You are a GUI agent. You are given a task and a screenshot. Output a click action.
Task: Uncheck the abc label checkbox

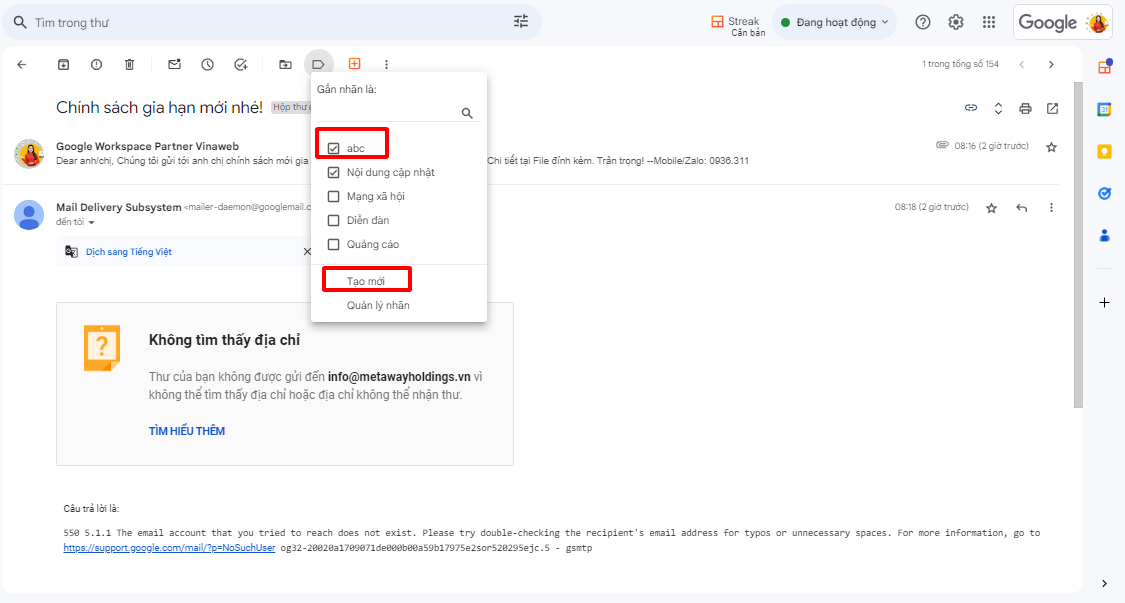pos(334,148)
